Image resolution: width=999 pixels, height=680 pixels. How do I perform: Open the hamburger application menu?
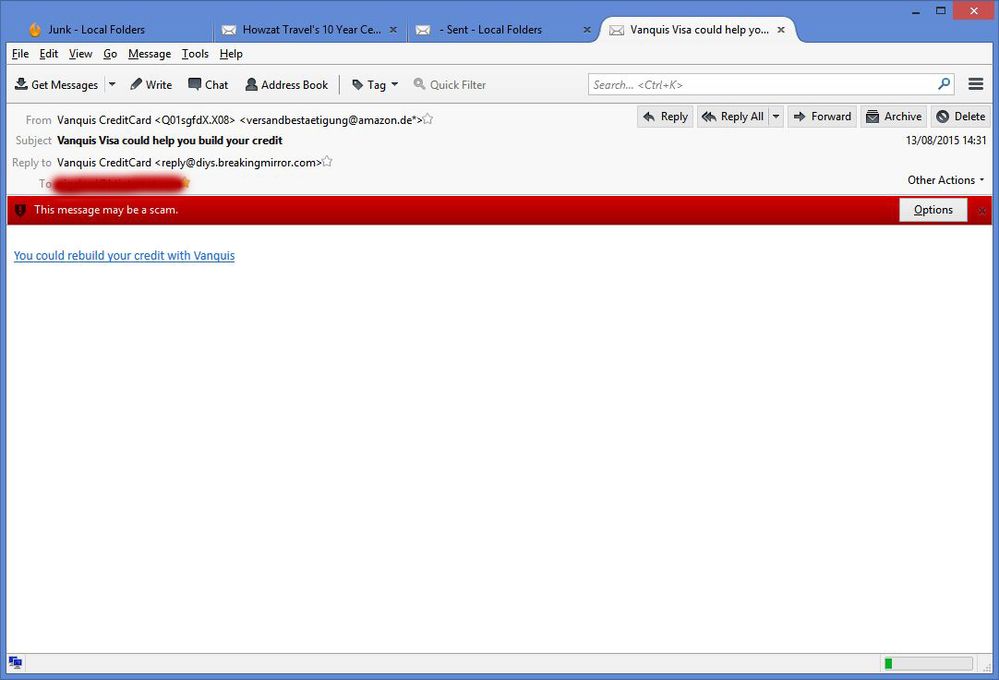pos(975,84)
